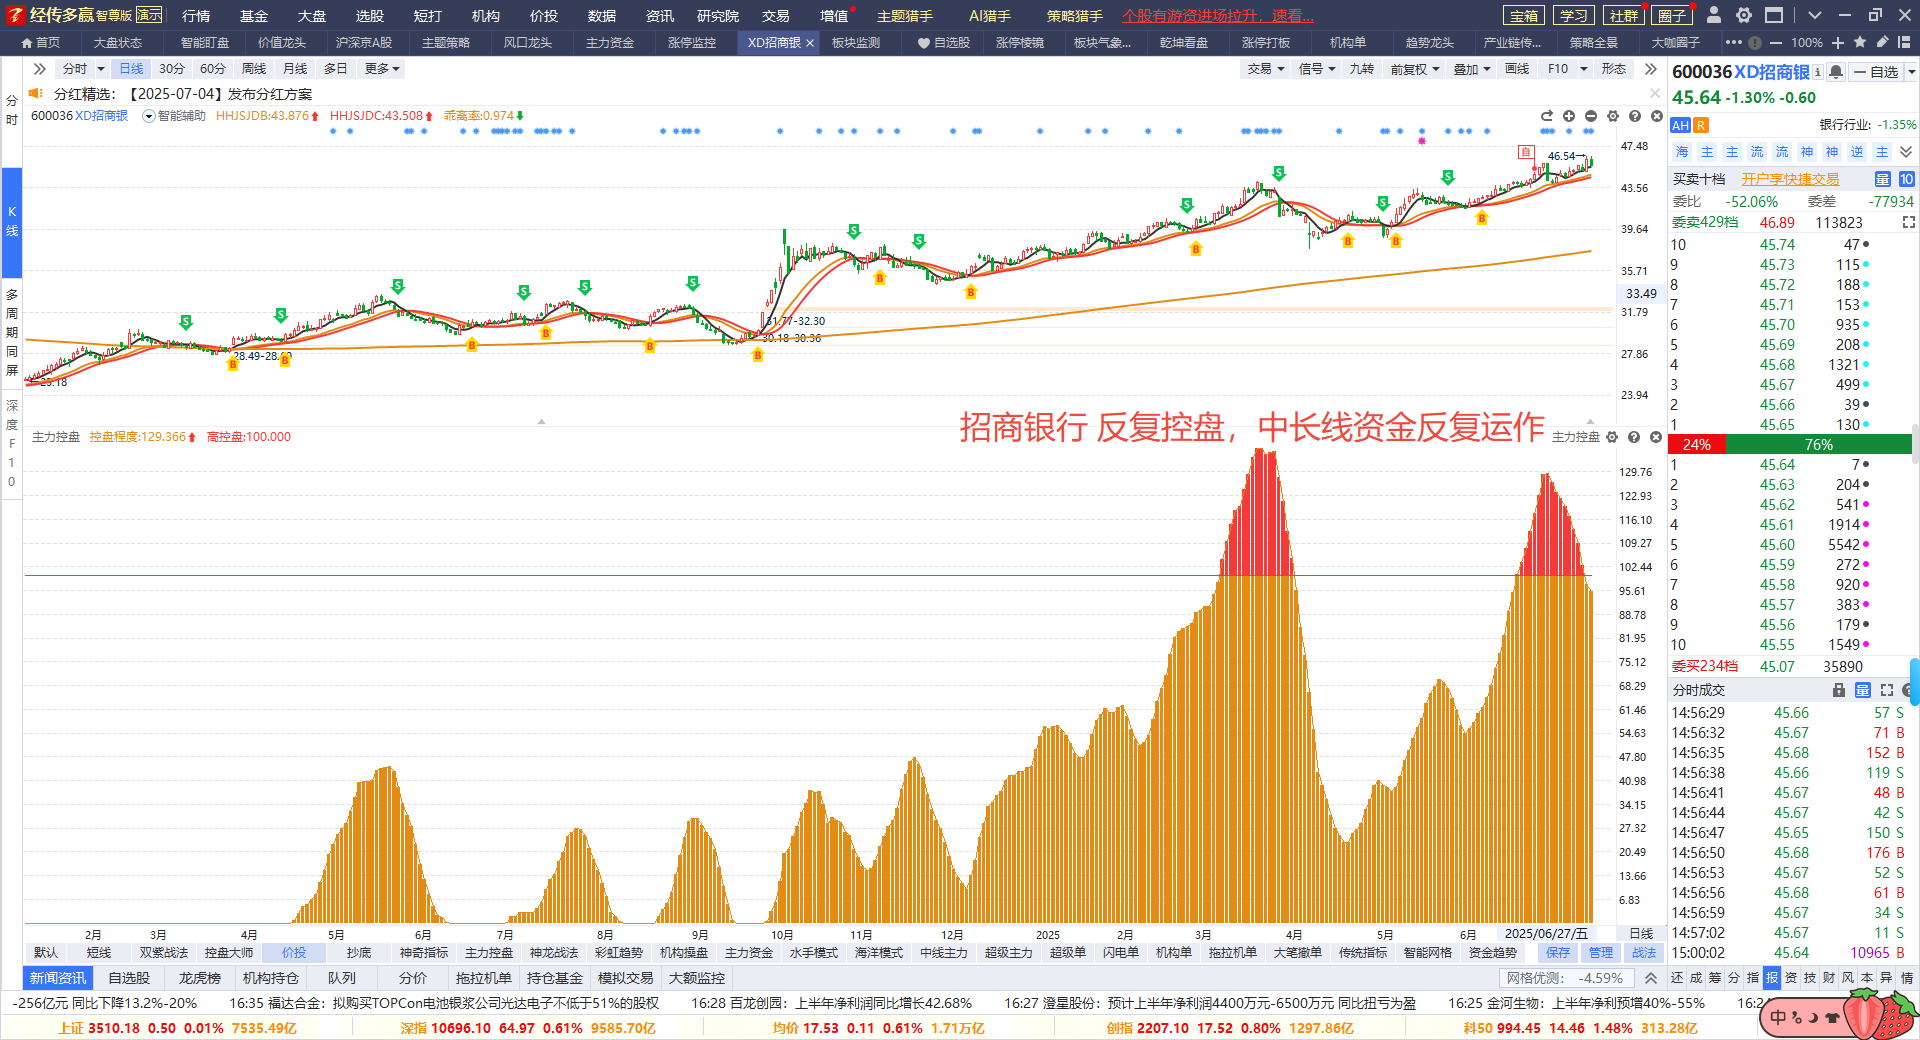1920x1040 pixels.
Task: Switch chart to 30分 period
Action: [x=172, y=69]
